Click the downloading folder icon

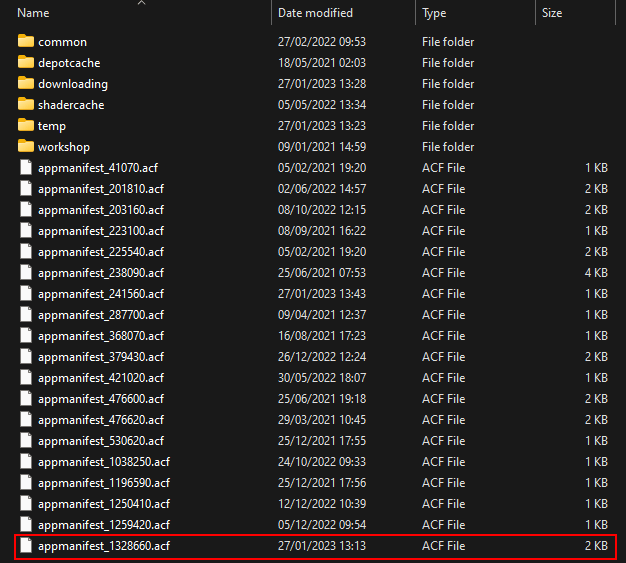[26, 83]
